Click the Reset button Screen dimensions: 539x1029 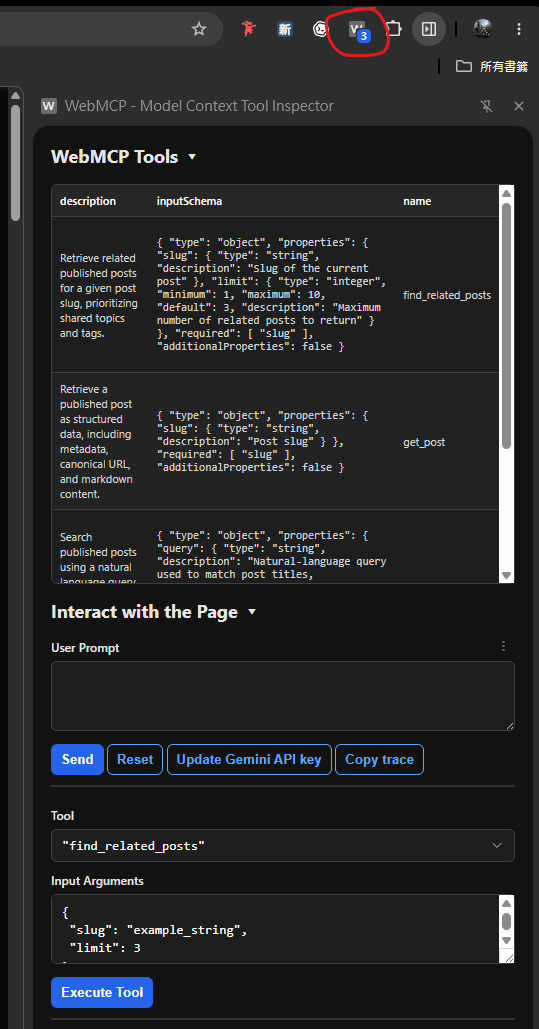tap(135, 759)
